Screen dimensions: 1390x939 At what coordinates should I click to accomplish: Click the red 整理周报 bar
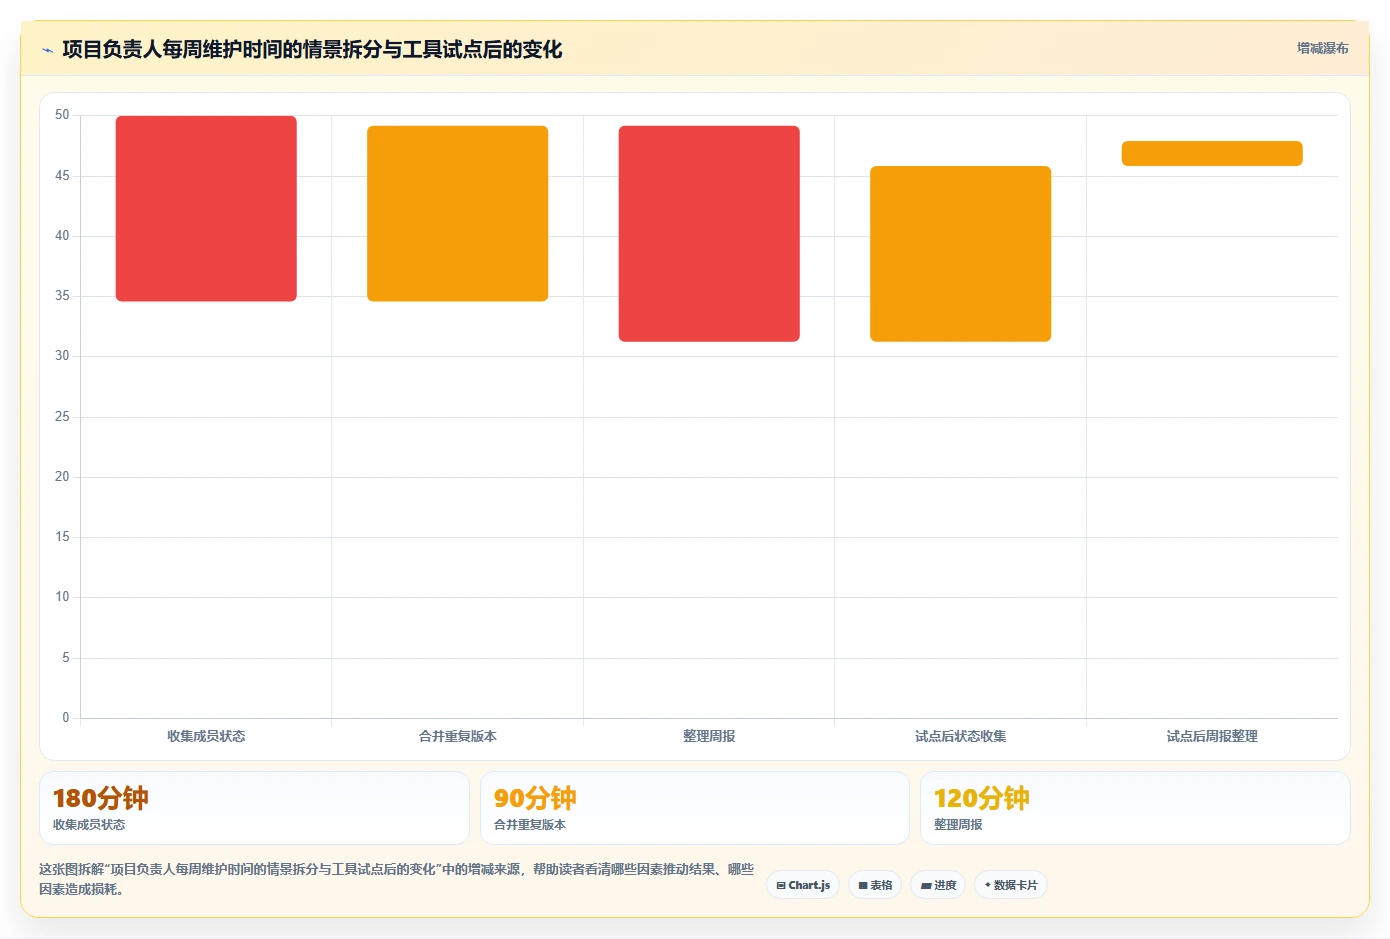pyautogui.click(x=709, y=233)
